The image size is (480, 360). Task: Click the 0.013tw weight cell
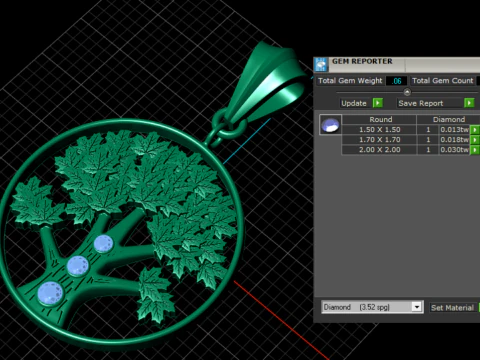pos(454,130)
